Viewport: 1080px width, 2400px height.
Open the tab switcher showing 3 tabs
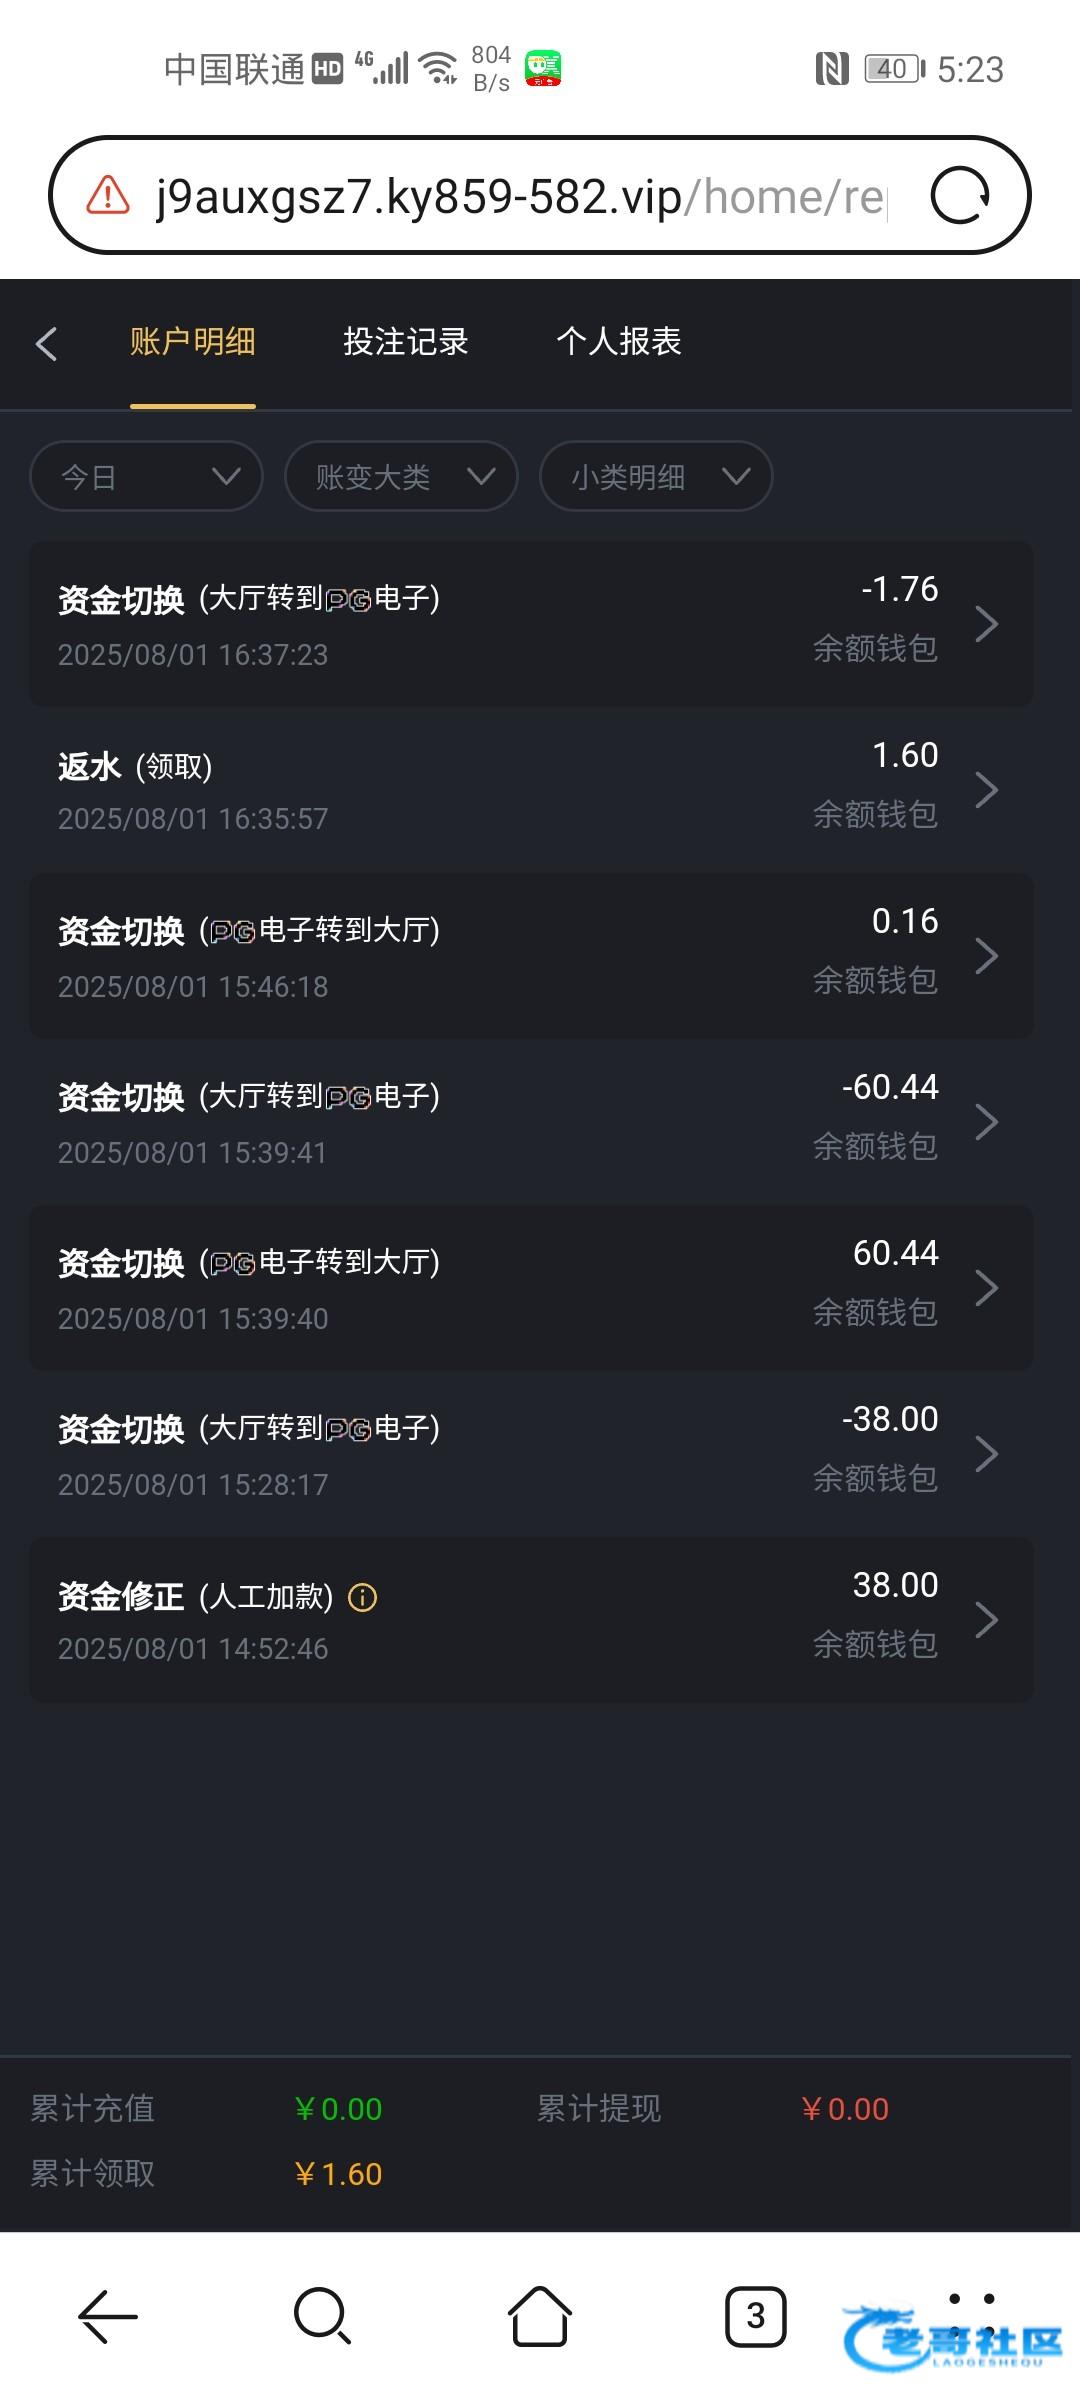click(x=756, y=2315)
